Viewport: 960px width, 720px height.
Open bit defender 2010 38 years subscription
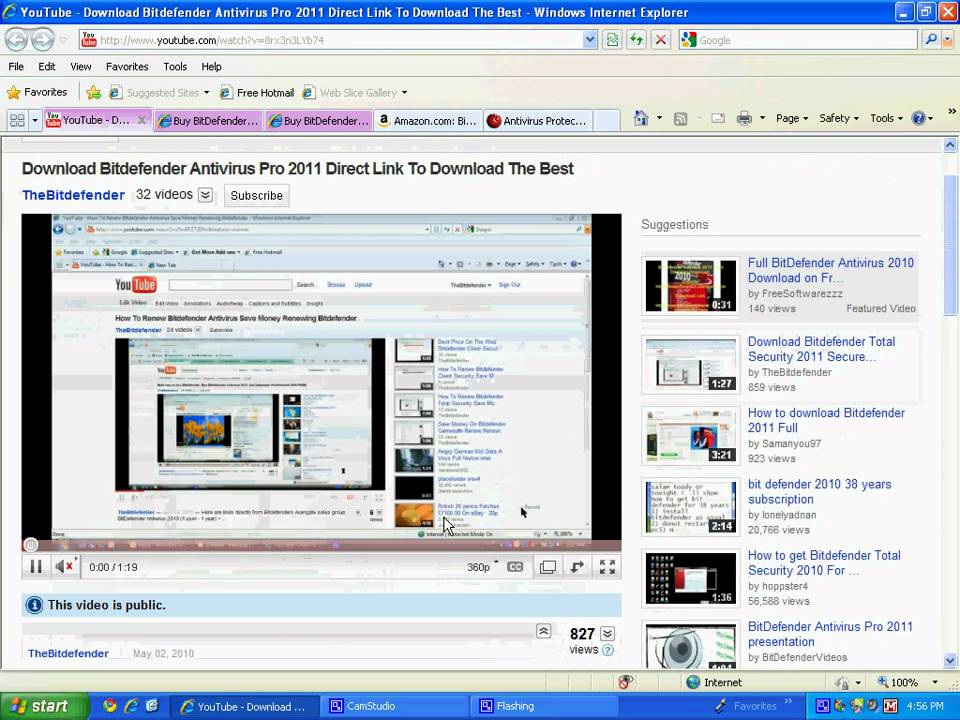[819, 492]
